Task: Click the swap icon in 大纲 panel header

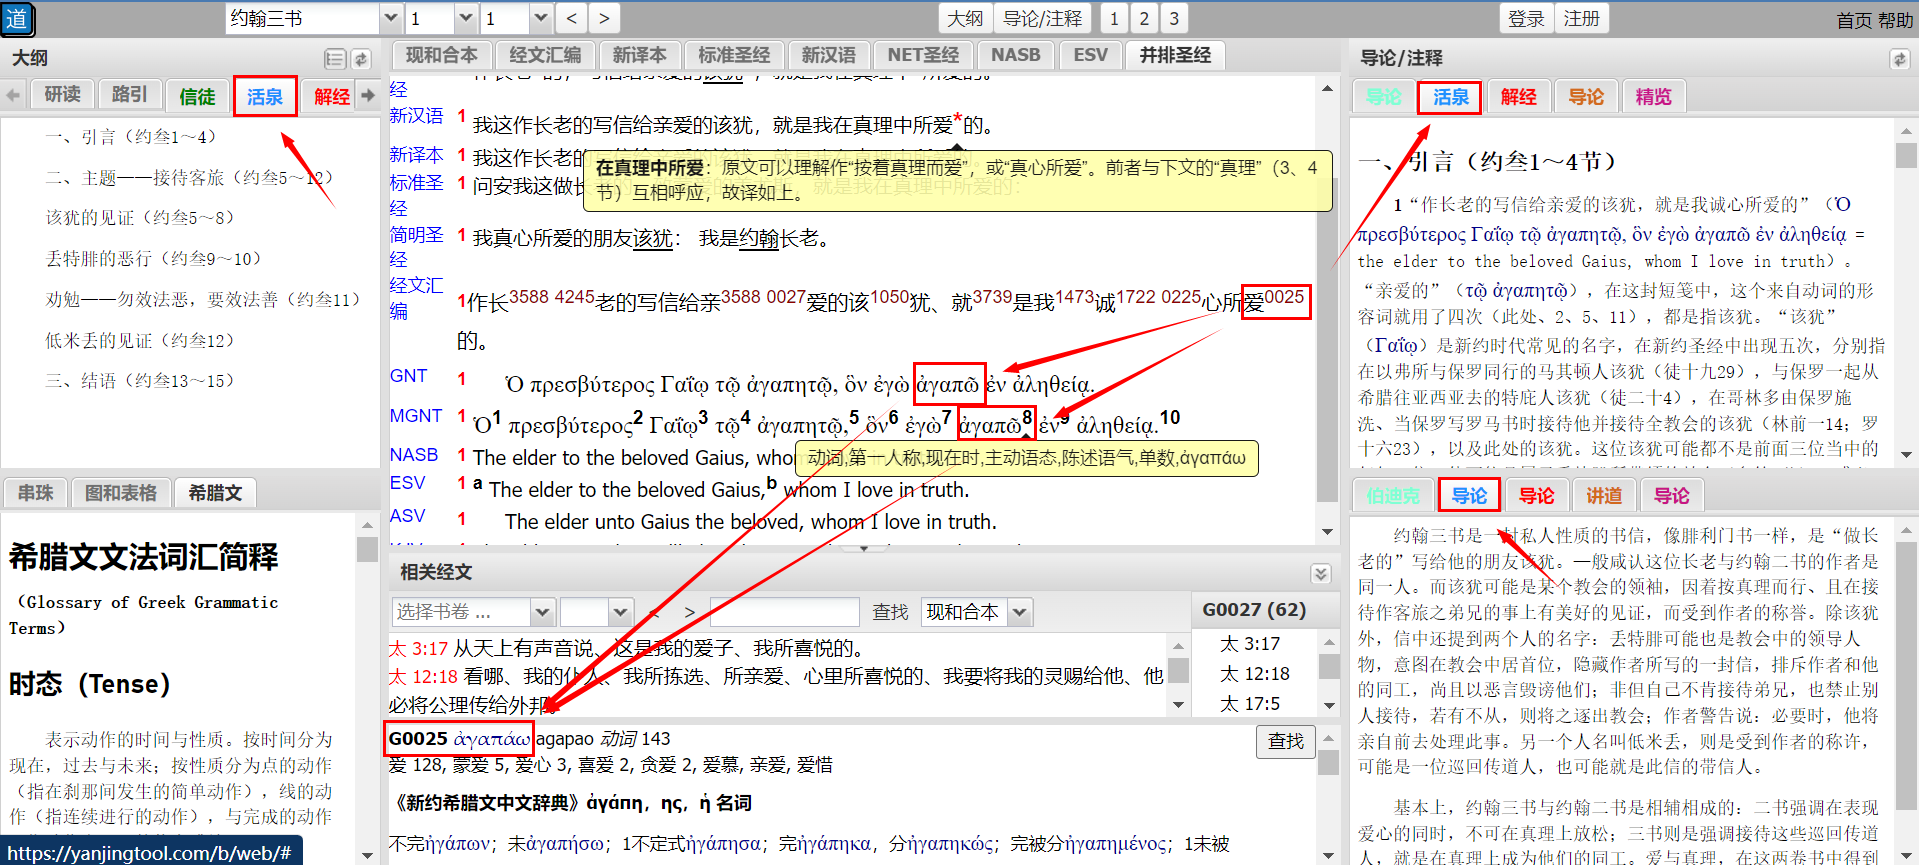Action: click(x=361, y=59)
